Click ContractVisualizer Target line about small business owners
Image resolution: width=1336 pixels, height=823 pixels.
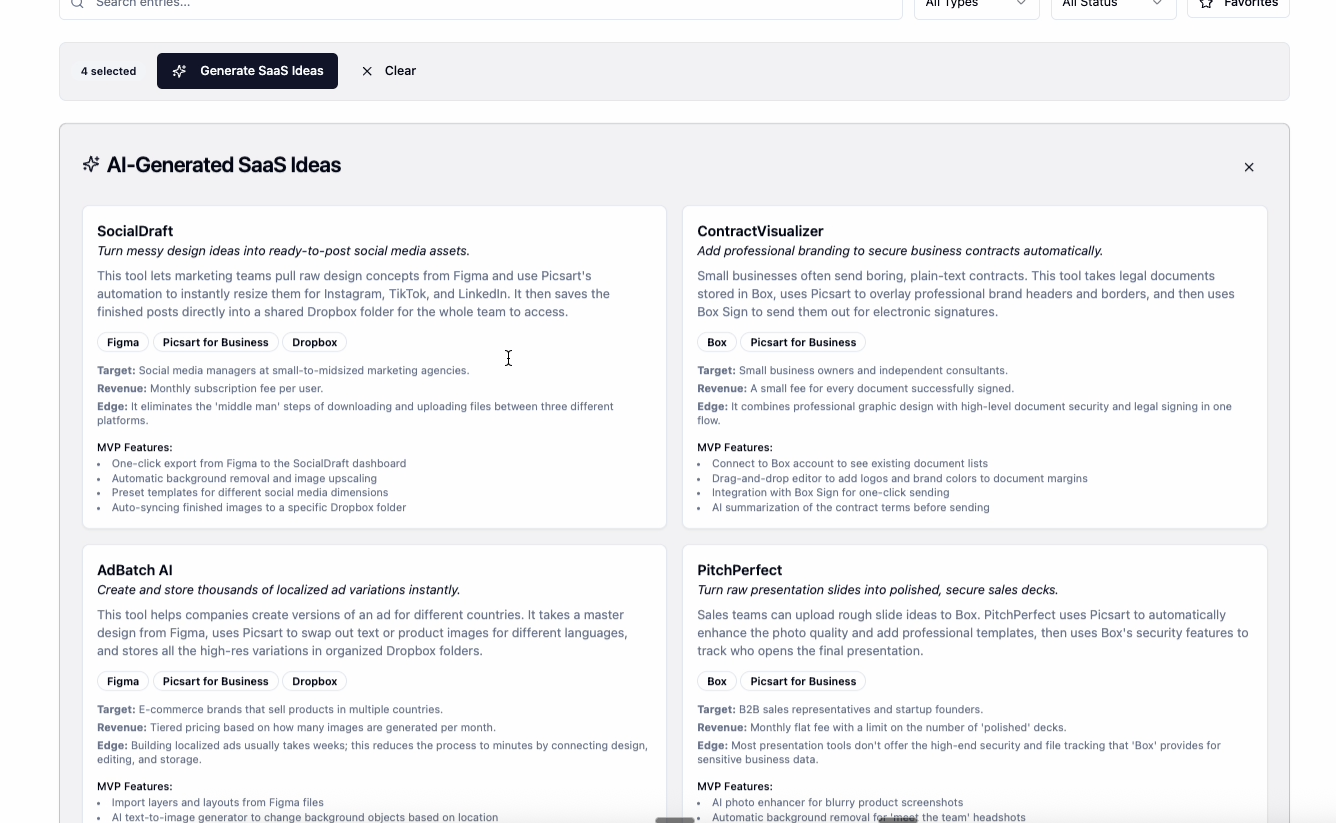pos(852,370)
